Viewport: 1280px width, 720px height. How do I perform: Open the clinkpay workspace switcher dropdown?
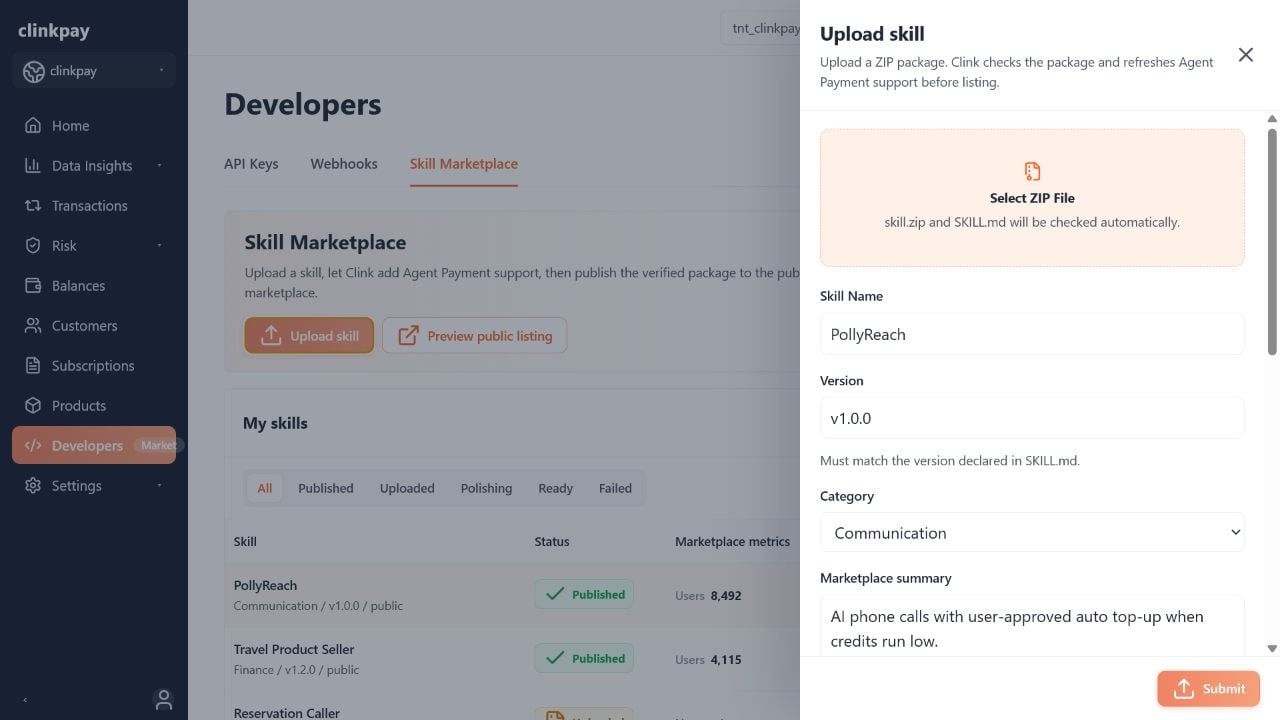[x=94, y=71]
